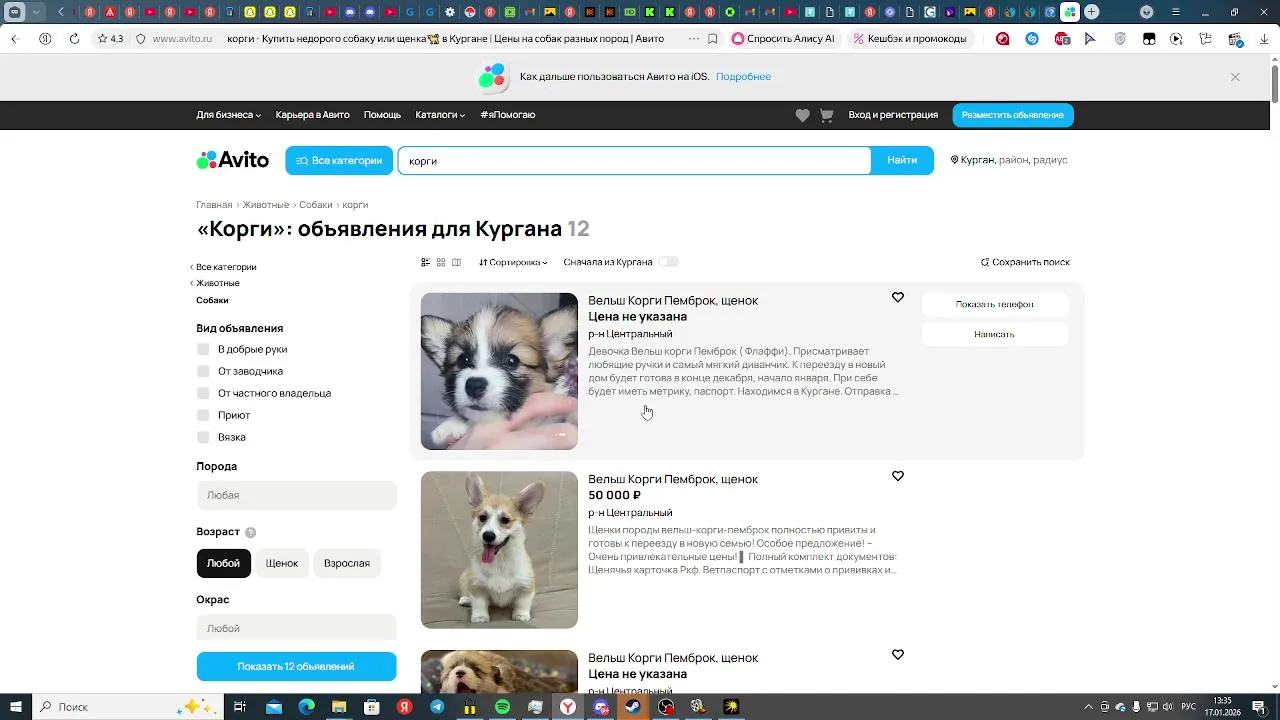
Task: Open Telegram from the taskbar
Action: click(x=437, y=707)
